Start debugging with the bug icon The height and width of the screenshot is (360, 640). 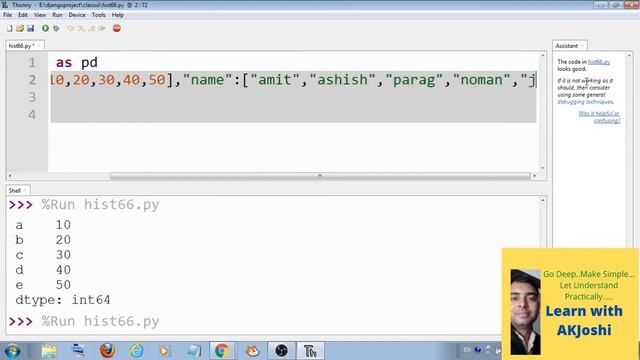click(x=56, y=29)
